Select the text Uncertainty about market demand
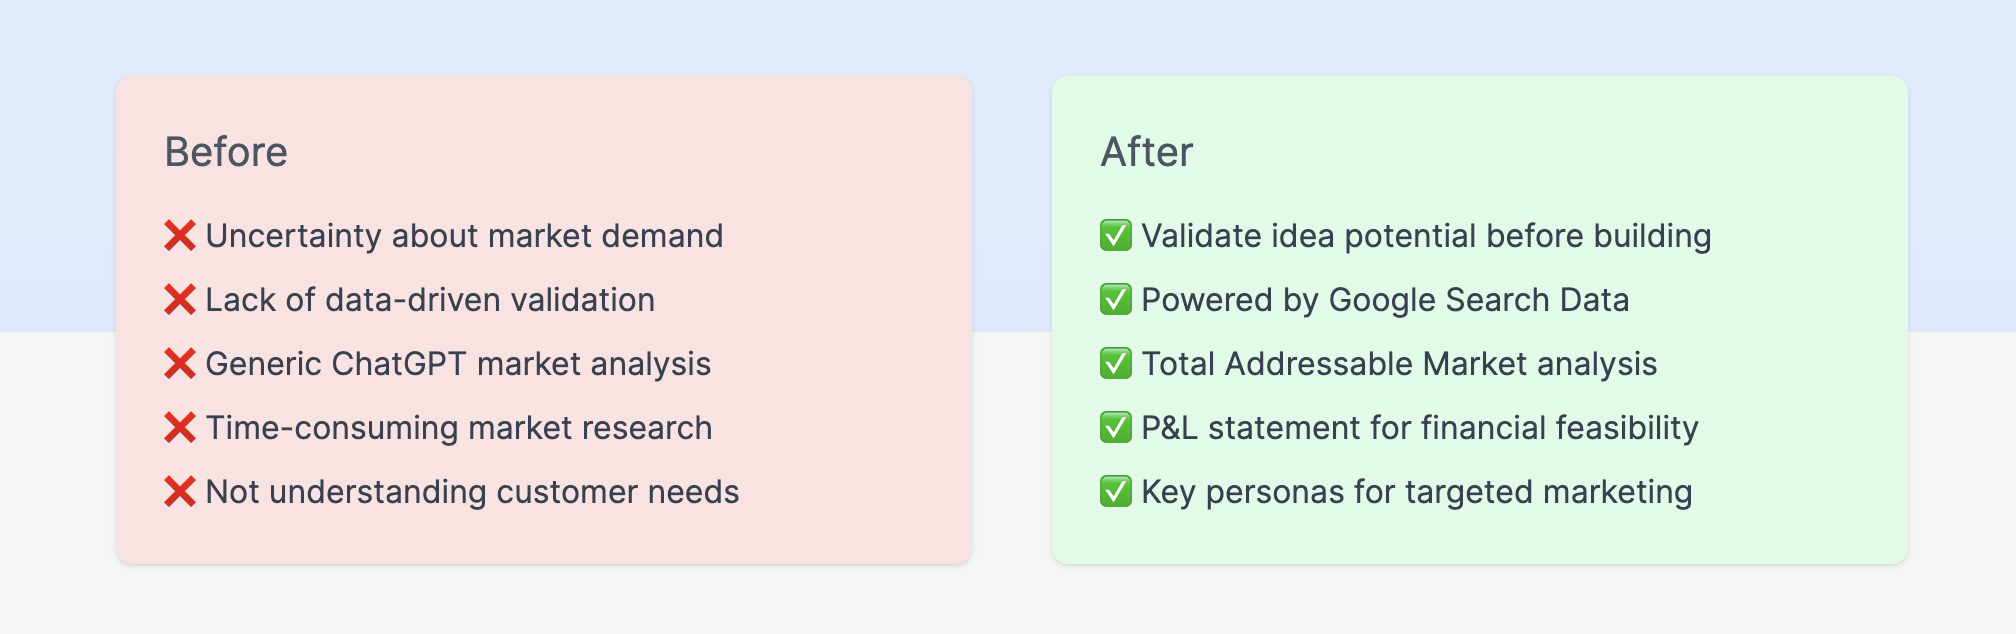 [464, 236]
